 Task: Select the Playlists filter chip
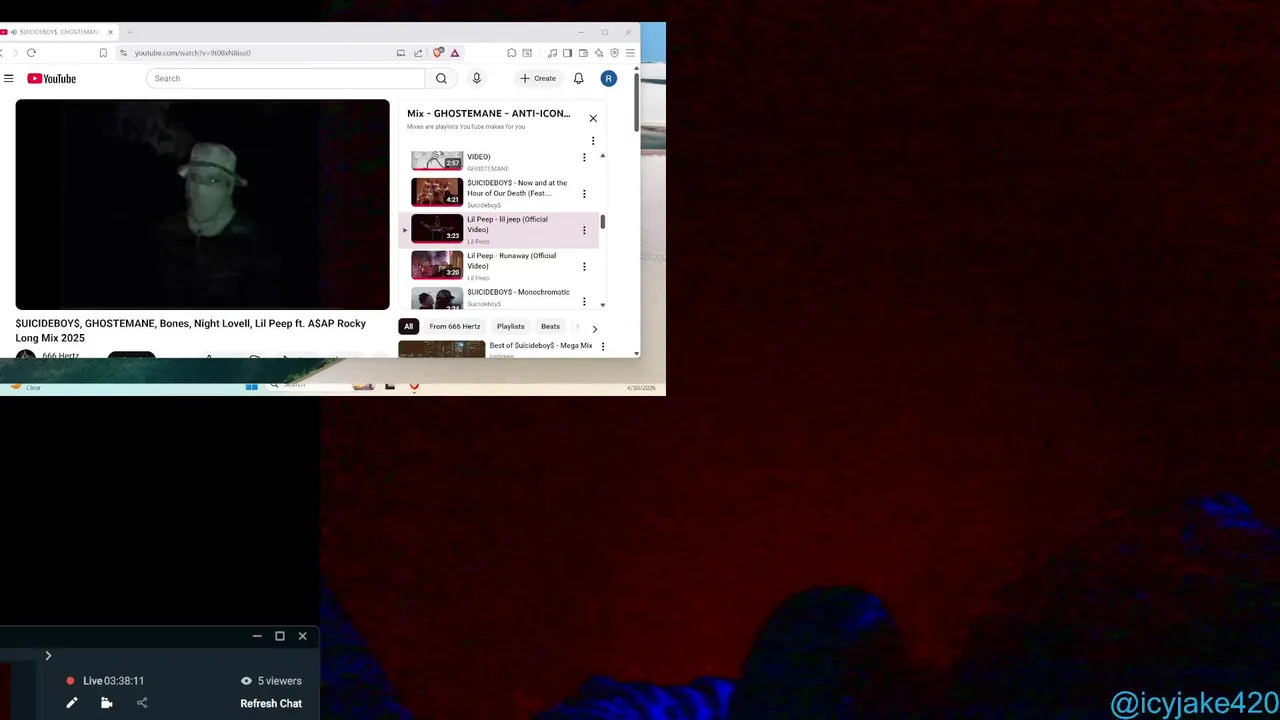point(511,326)
